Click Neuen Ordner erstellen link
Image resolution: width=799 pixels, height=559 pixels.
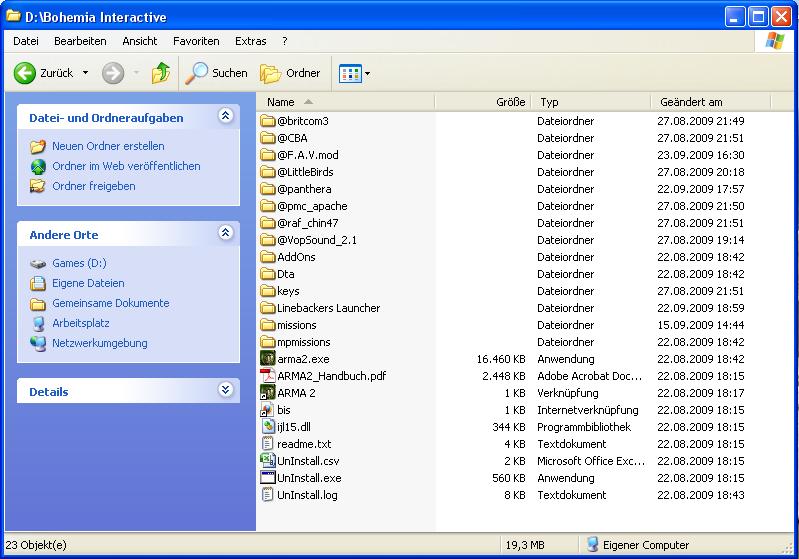pos(108,146)
